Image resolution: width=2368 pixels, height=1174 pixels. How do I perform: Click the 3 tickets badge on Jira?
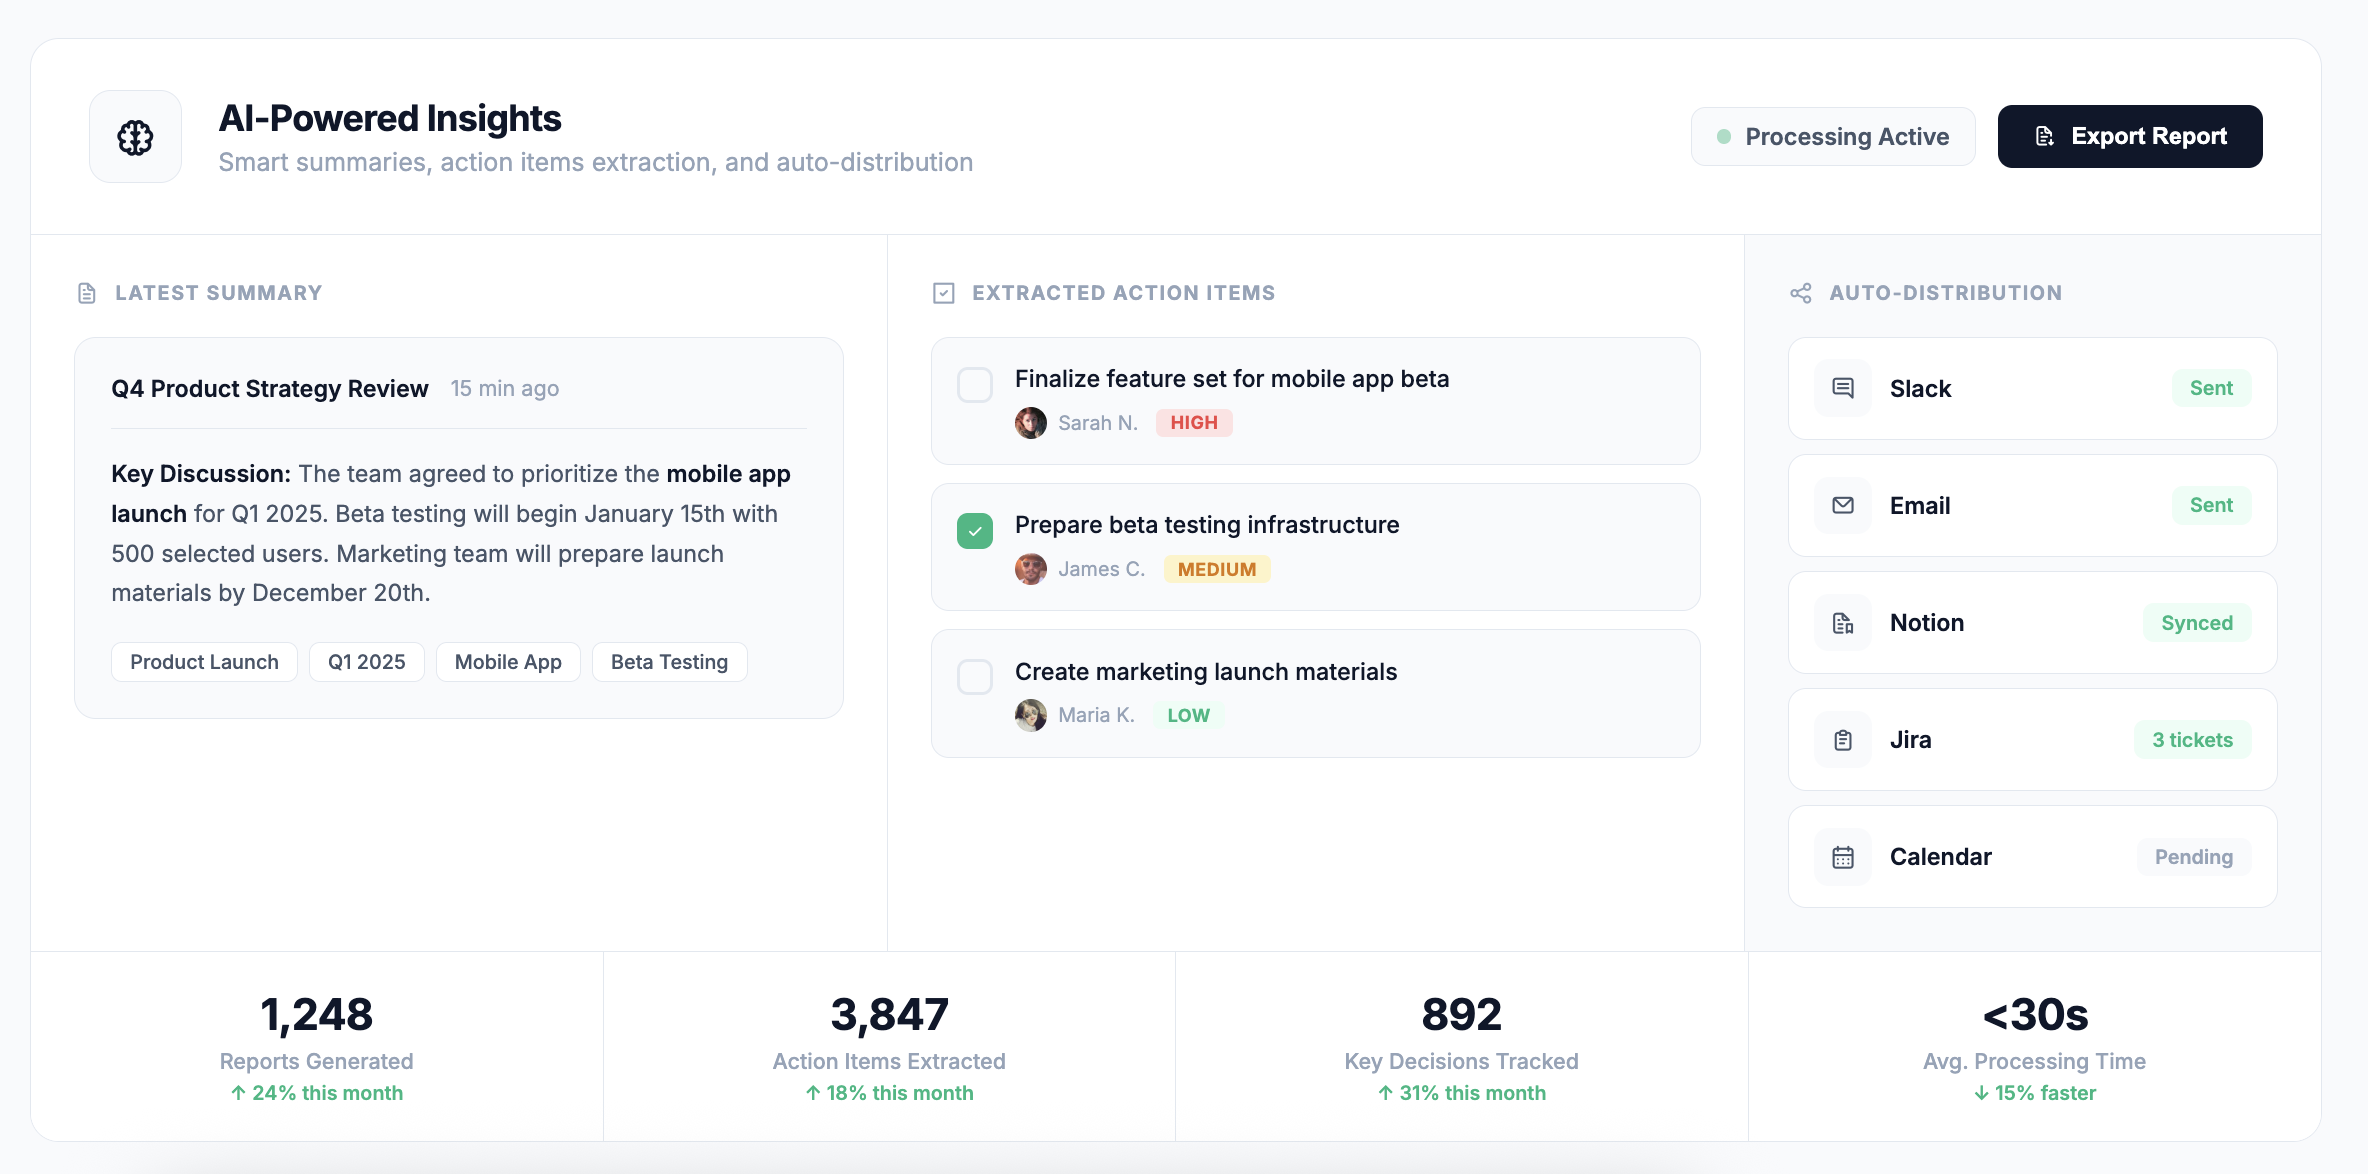(x=2191, y=739)
